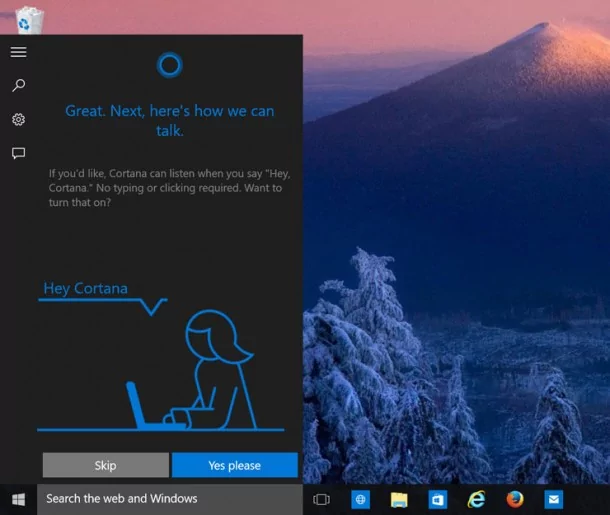Open the Mail app on the taskbar

click(554, 499)
